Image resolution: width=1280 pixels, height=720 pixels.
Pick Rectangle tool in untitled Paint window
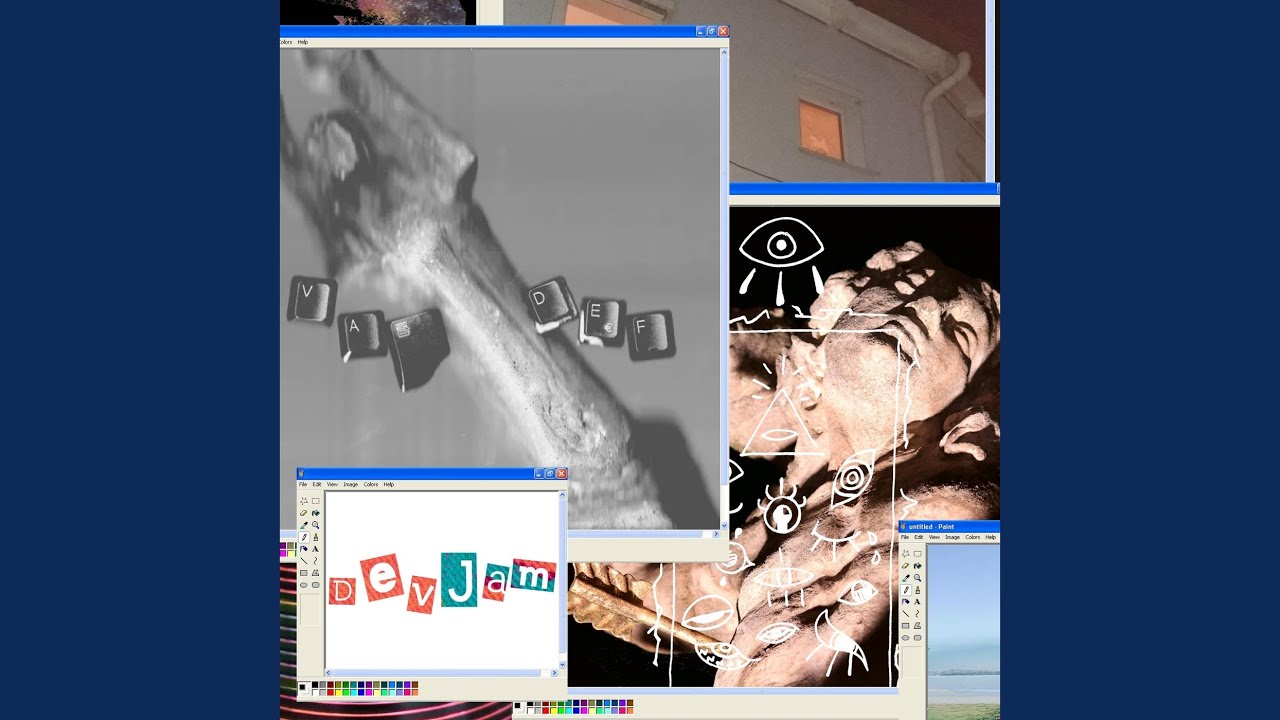(x=906, y=626)
